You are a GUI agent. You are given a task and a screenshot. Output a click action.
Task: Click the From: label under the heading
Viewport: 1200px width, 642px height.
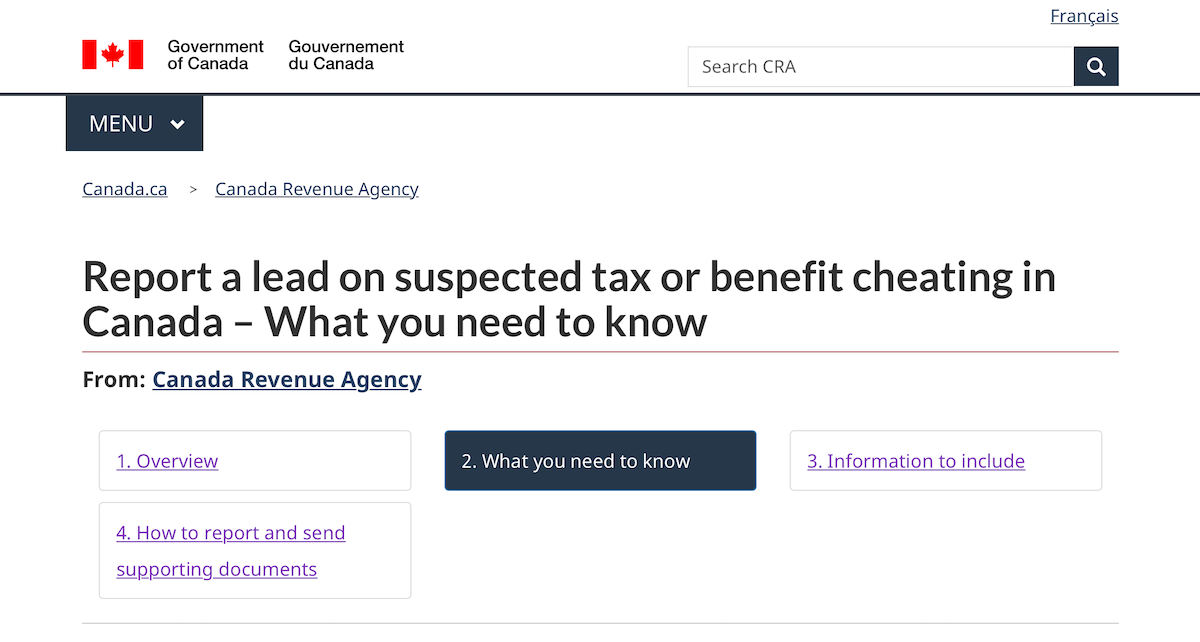click(x=114, y=380)
